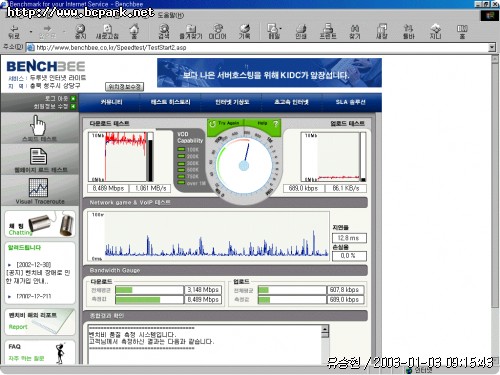Open the Visual Traceroute graph icon

tap(38, 187)
